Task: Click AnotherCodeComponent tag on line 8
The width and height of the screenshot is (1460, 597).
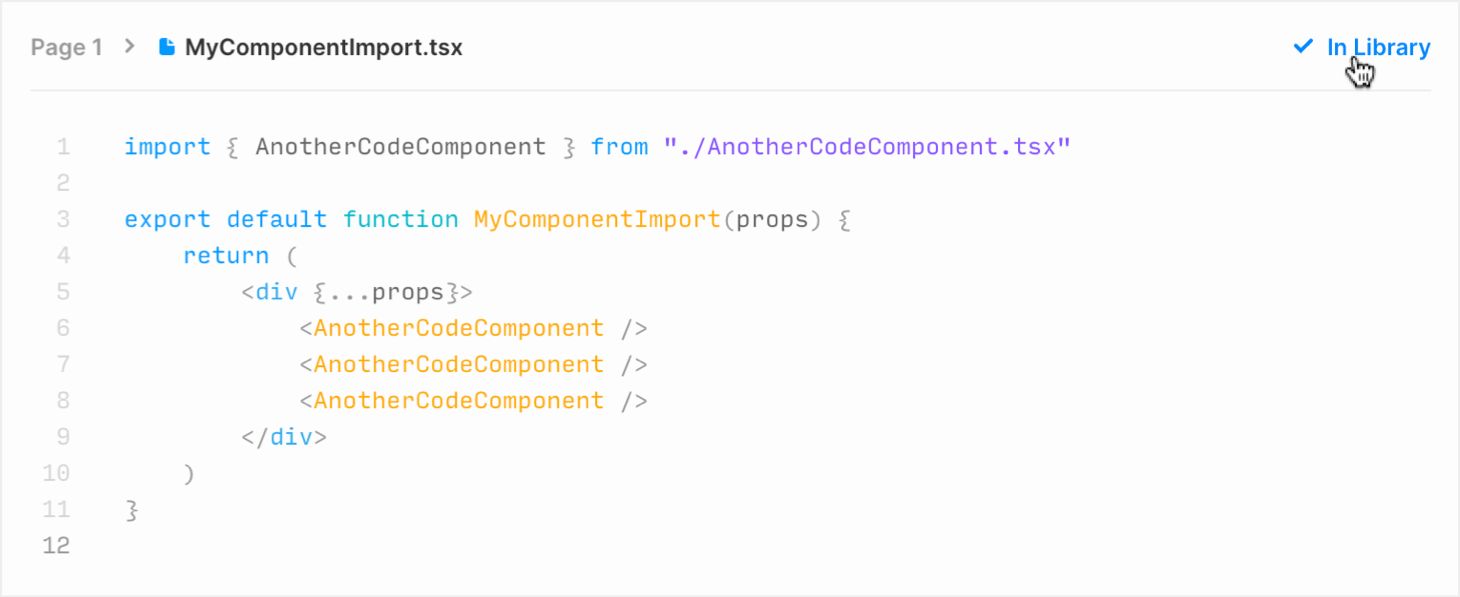Action: coord(459,400)
